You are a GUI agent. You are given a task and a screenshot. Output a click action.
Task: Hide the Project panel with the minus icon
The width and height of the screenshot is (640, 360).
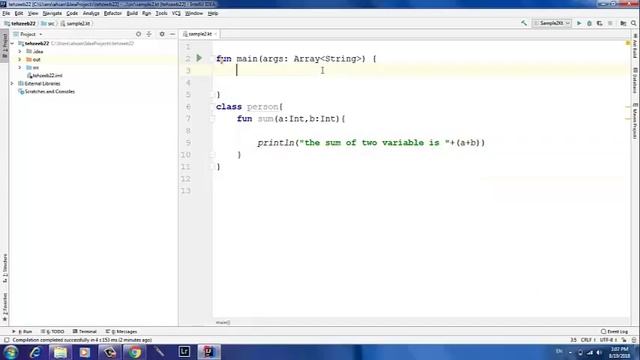(x=172, y=34)
